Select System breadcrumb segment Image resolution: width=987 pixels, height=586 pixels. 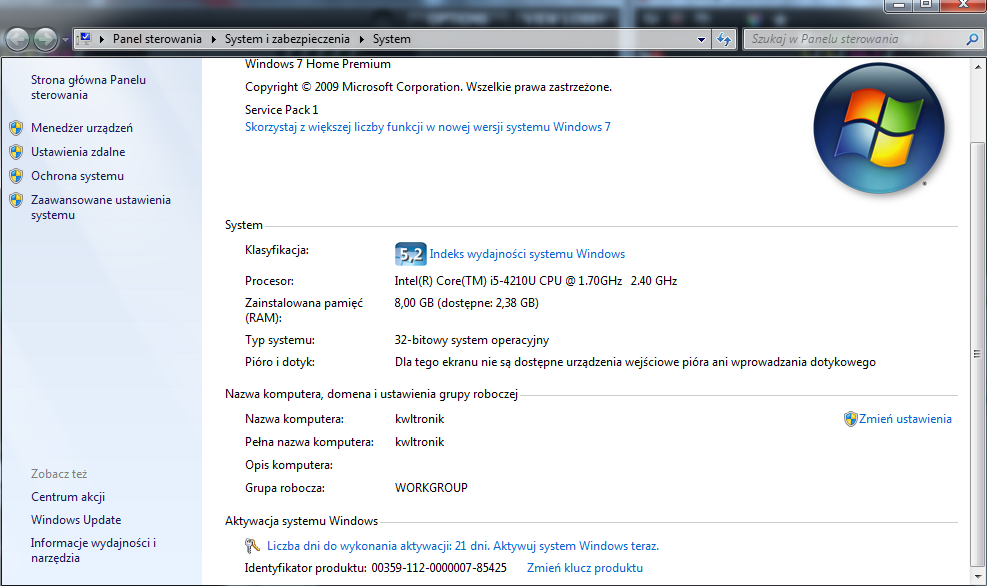(392, 39)
